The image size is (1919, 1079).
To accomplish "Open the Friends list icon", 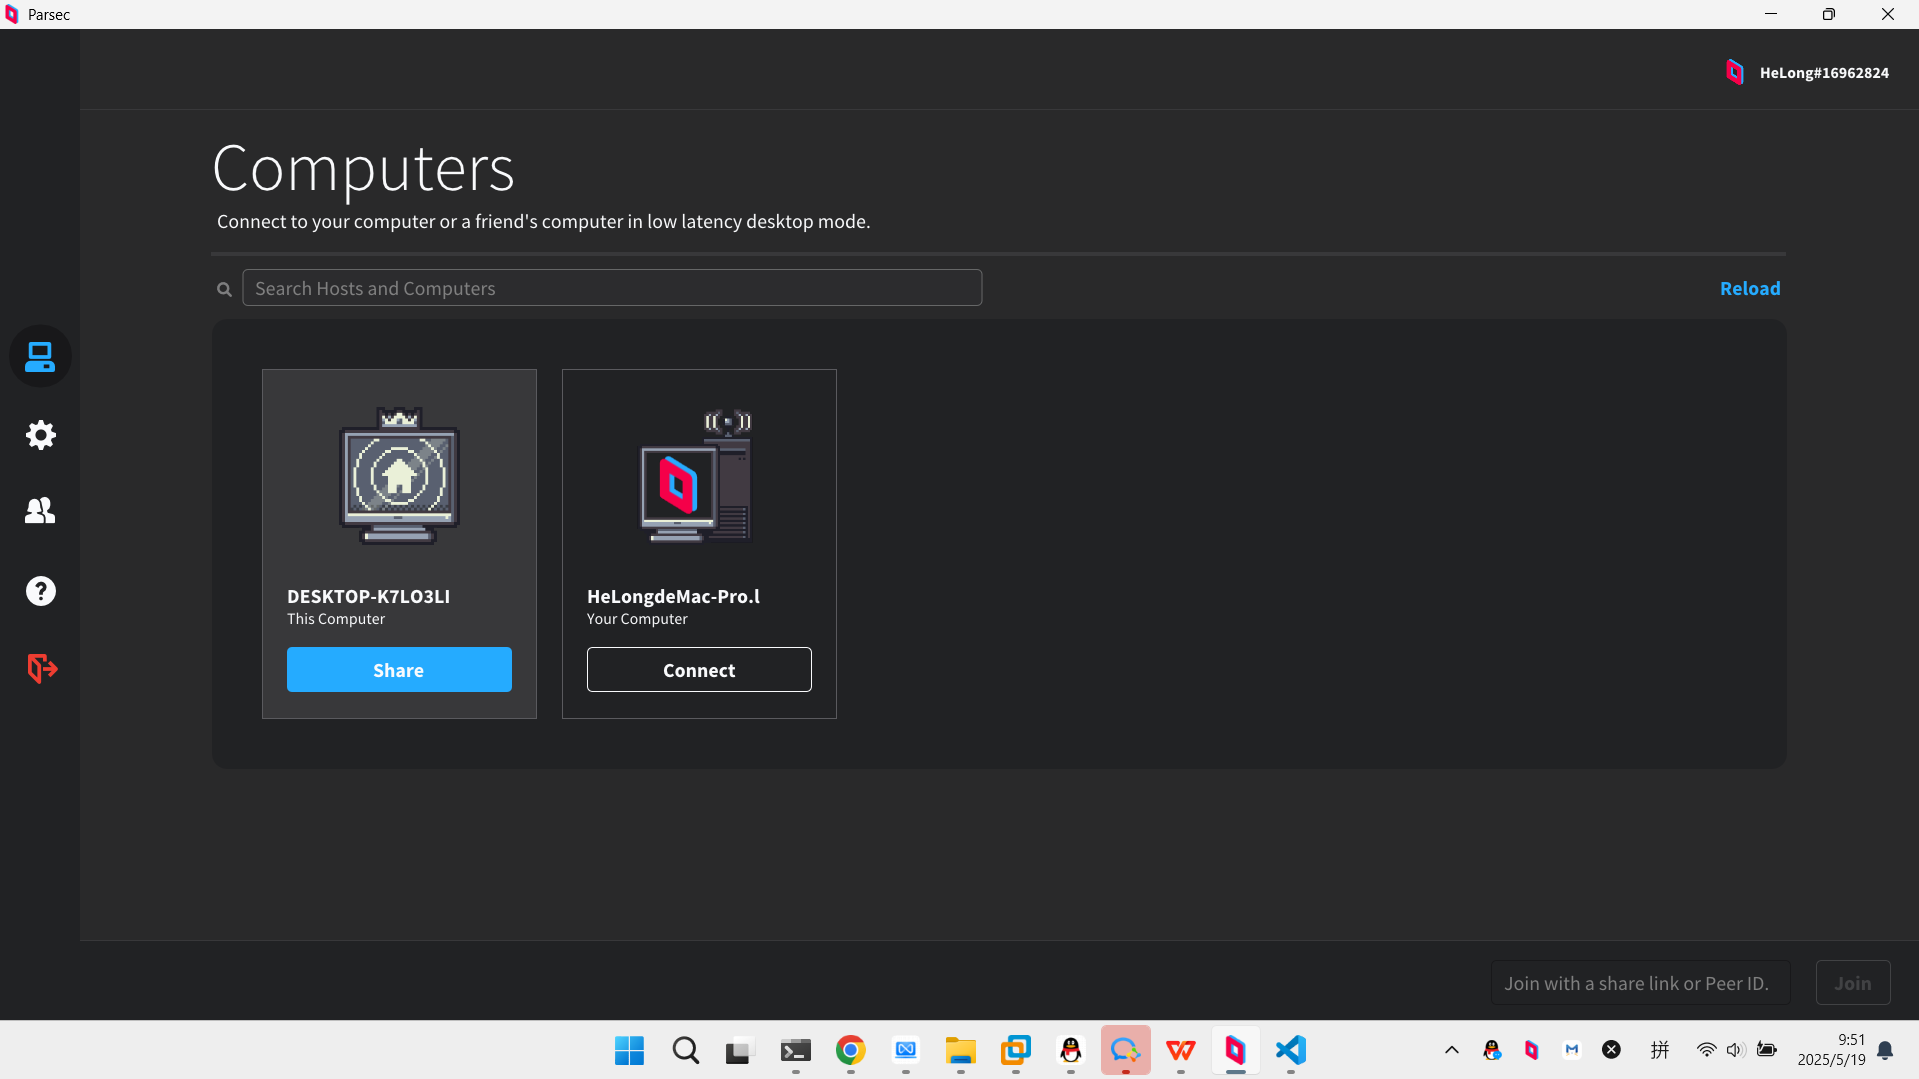I will 40,511.
